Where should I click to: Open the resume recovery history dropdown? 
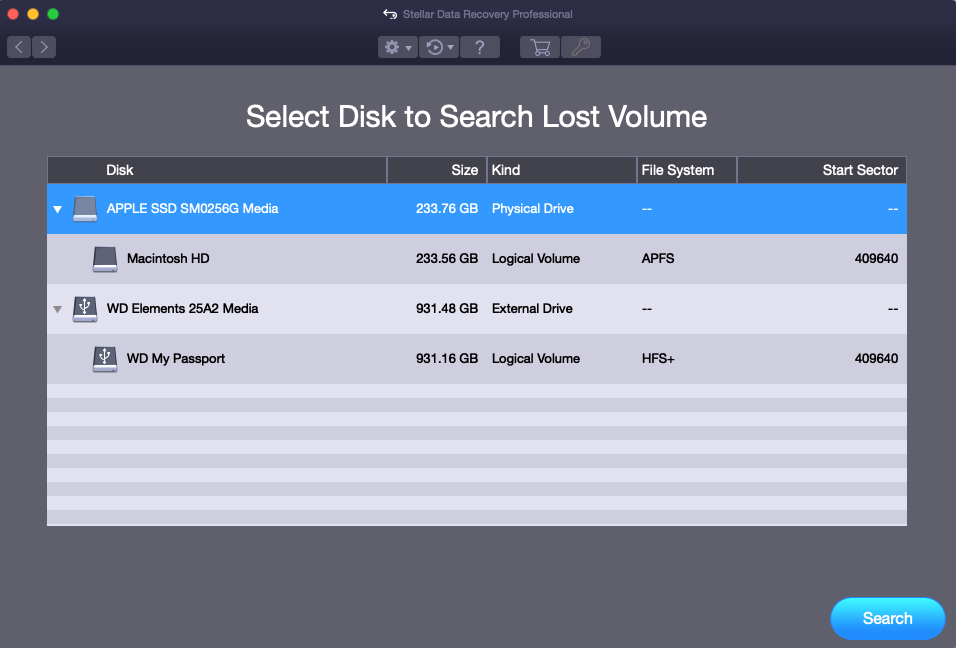[x=439, y=47]
